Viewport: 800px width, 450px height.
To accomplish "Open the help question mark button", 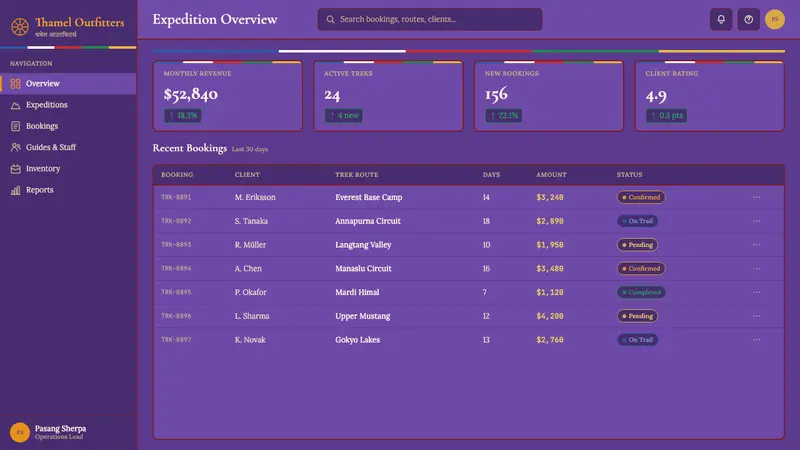I will 748,19.
